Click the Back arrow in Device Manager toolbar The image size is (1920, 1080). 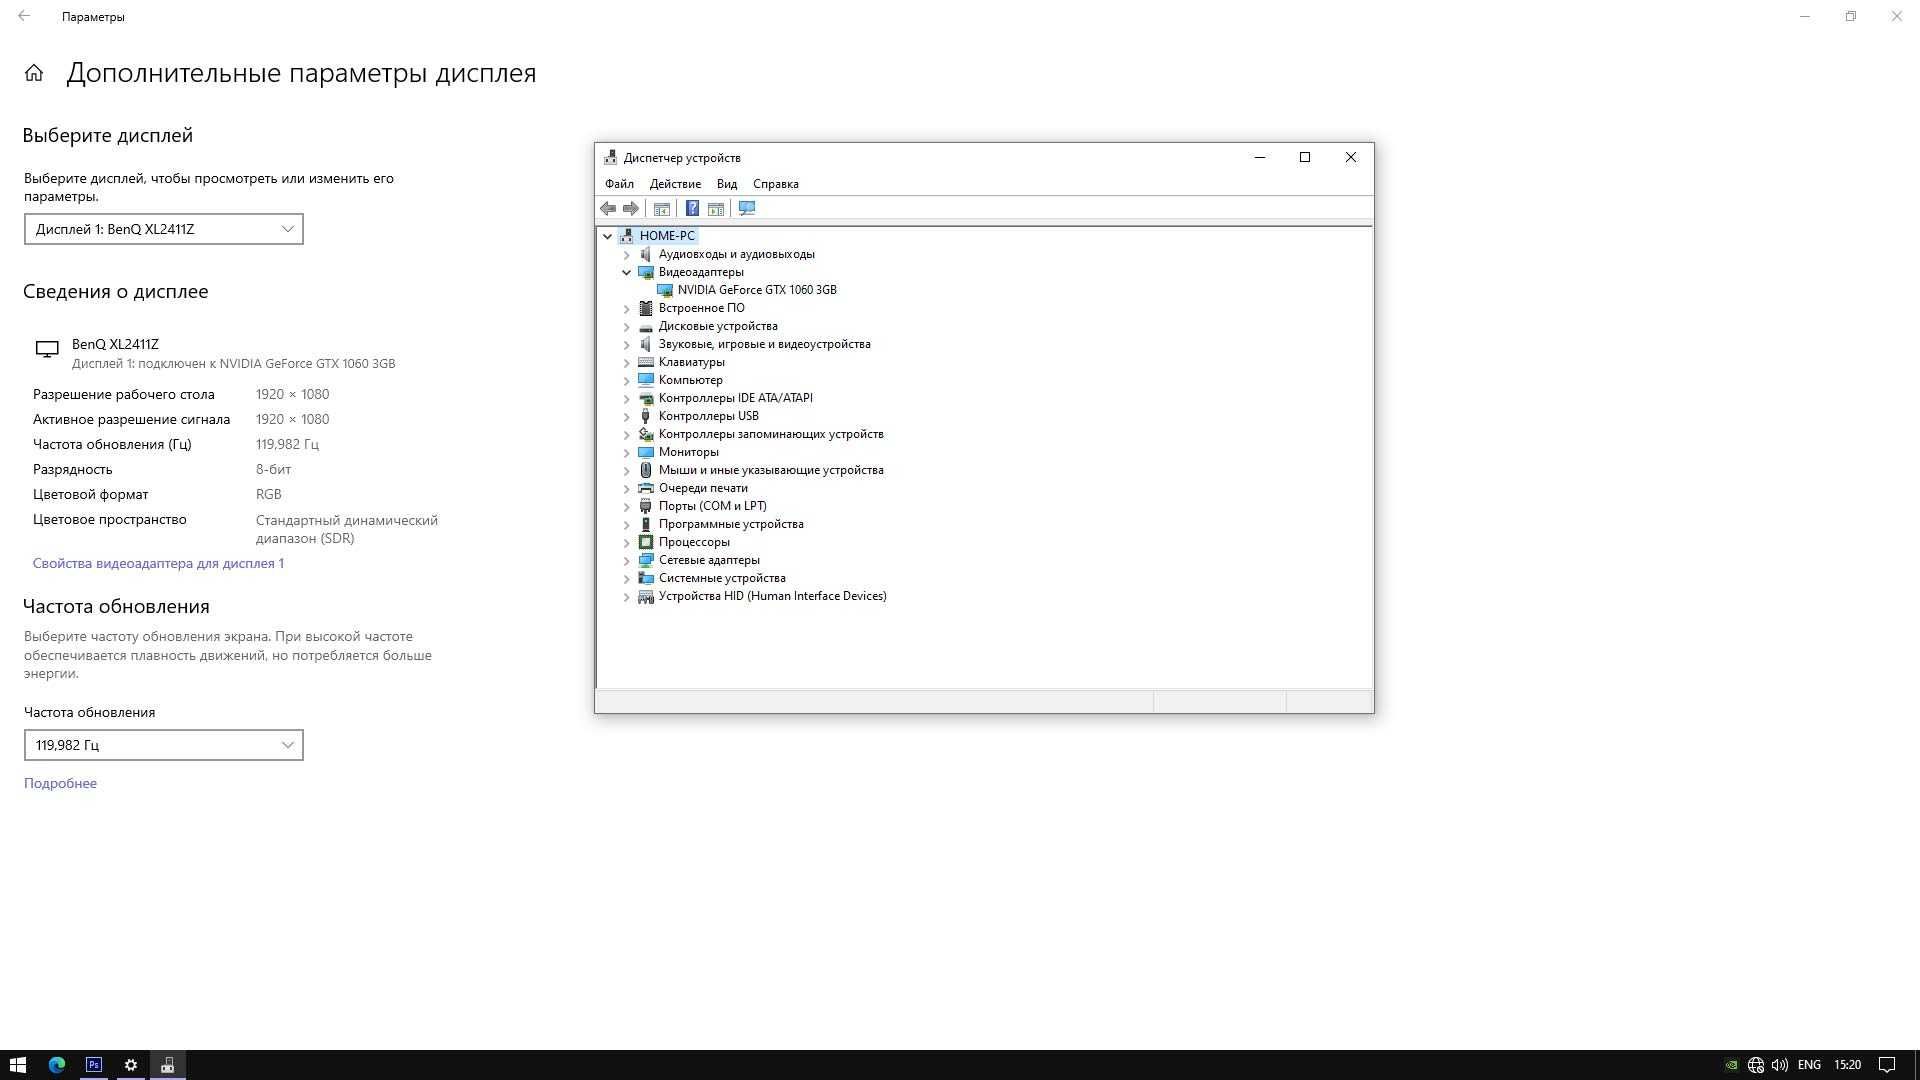(608, 208)
